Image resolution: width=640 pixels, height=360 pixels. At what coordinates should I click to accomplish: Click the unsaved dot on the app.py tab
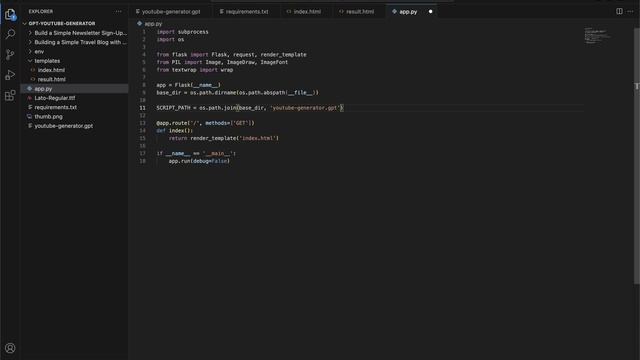pyautogui.click(x=430, y=11)
